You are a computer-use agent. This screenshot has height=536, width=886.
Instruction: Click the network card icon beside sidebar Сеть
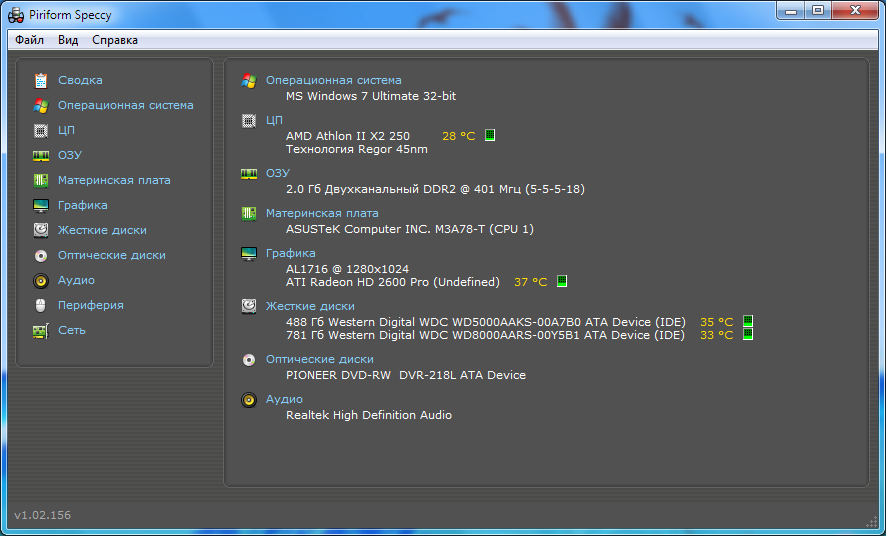tap(41, 330)
